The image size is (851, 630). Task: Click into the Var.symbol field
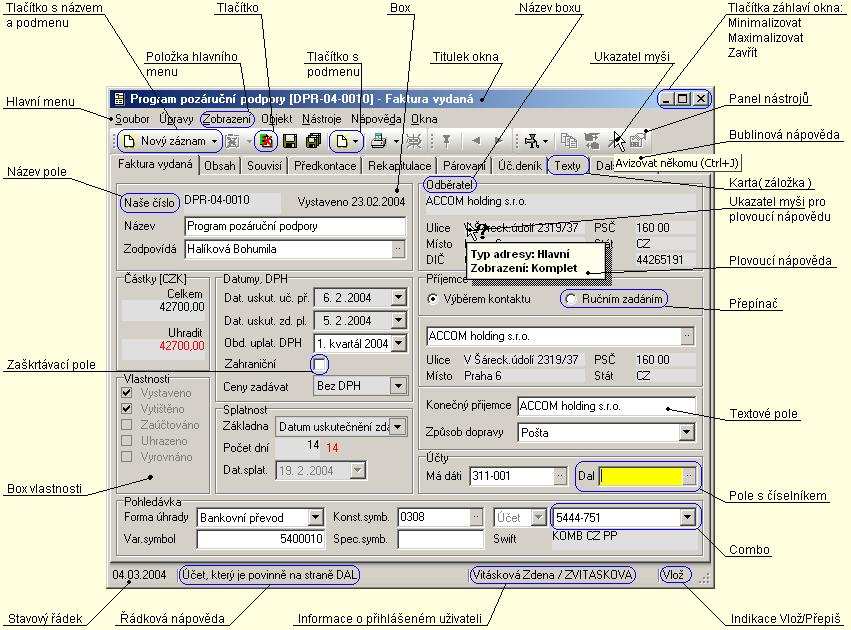[261, 539]
